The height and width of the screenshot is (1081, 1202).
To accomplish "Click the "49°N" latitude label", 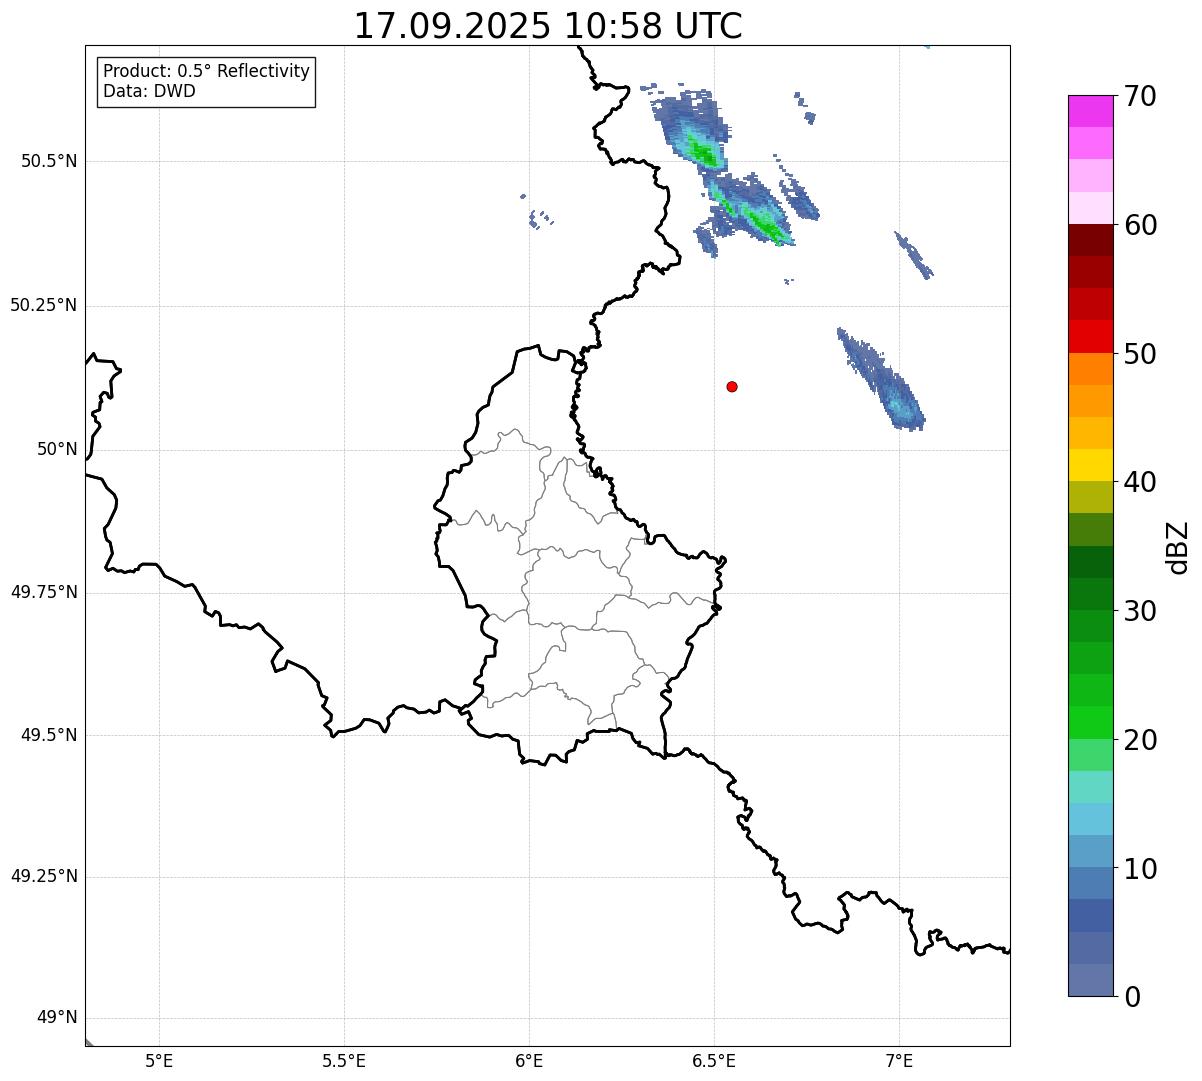I will 57,1018.
